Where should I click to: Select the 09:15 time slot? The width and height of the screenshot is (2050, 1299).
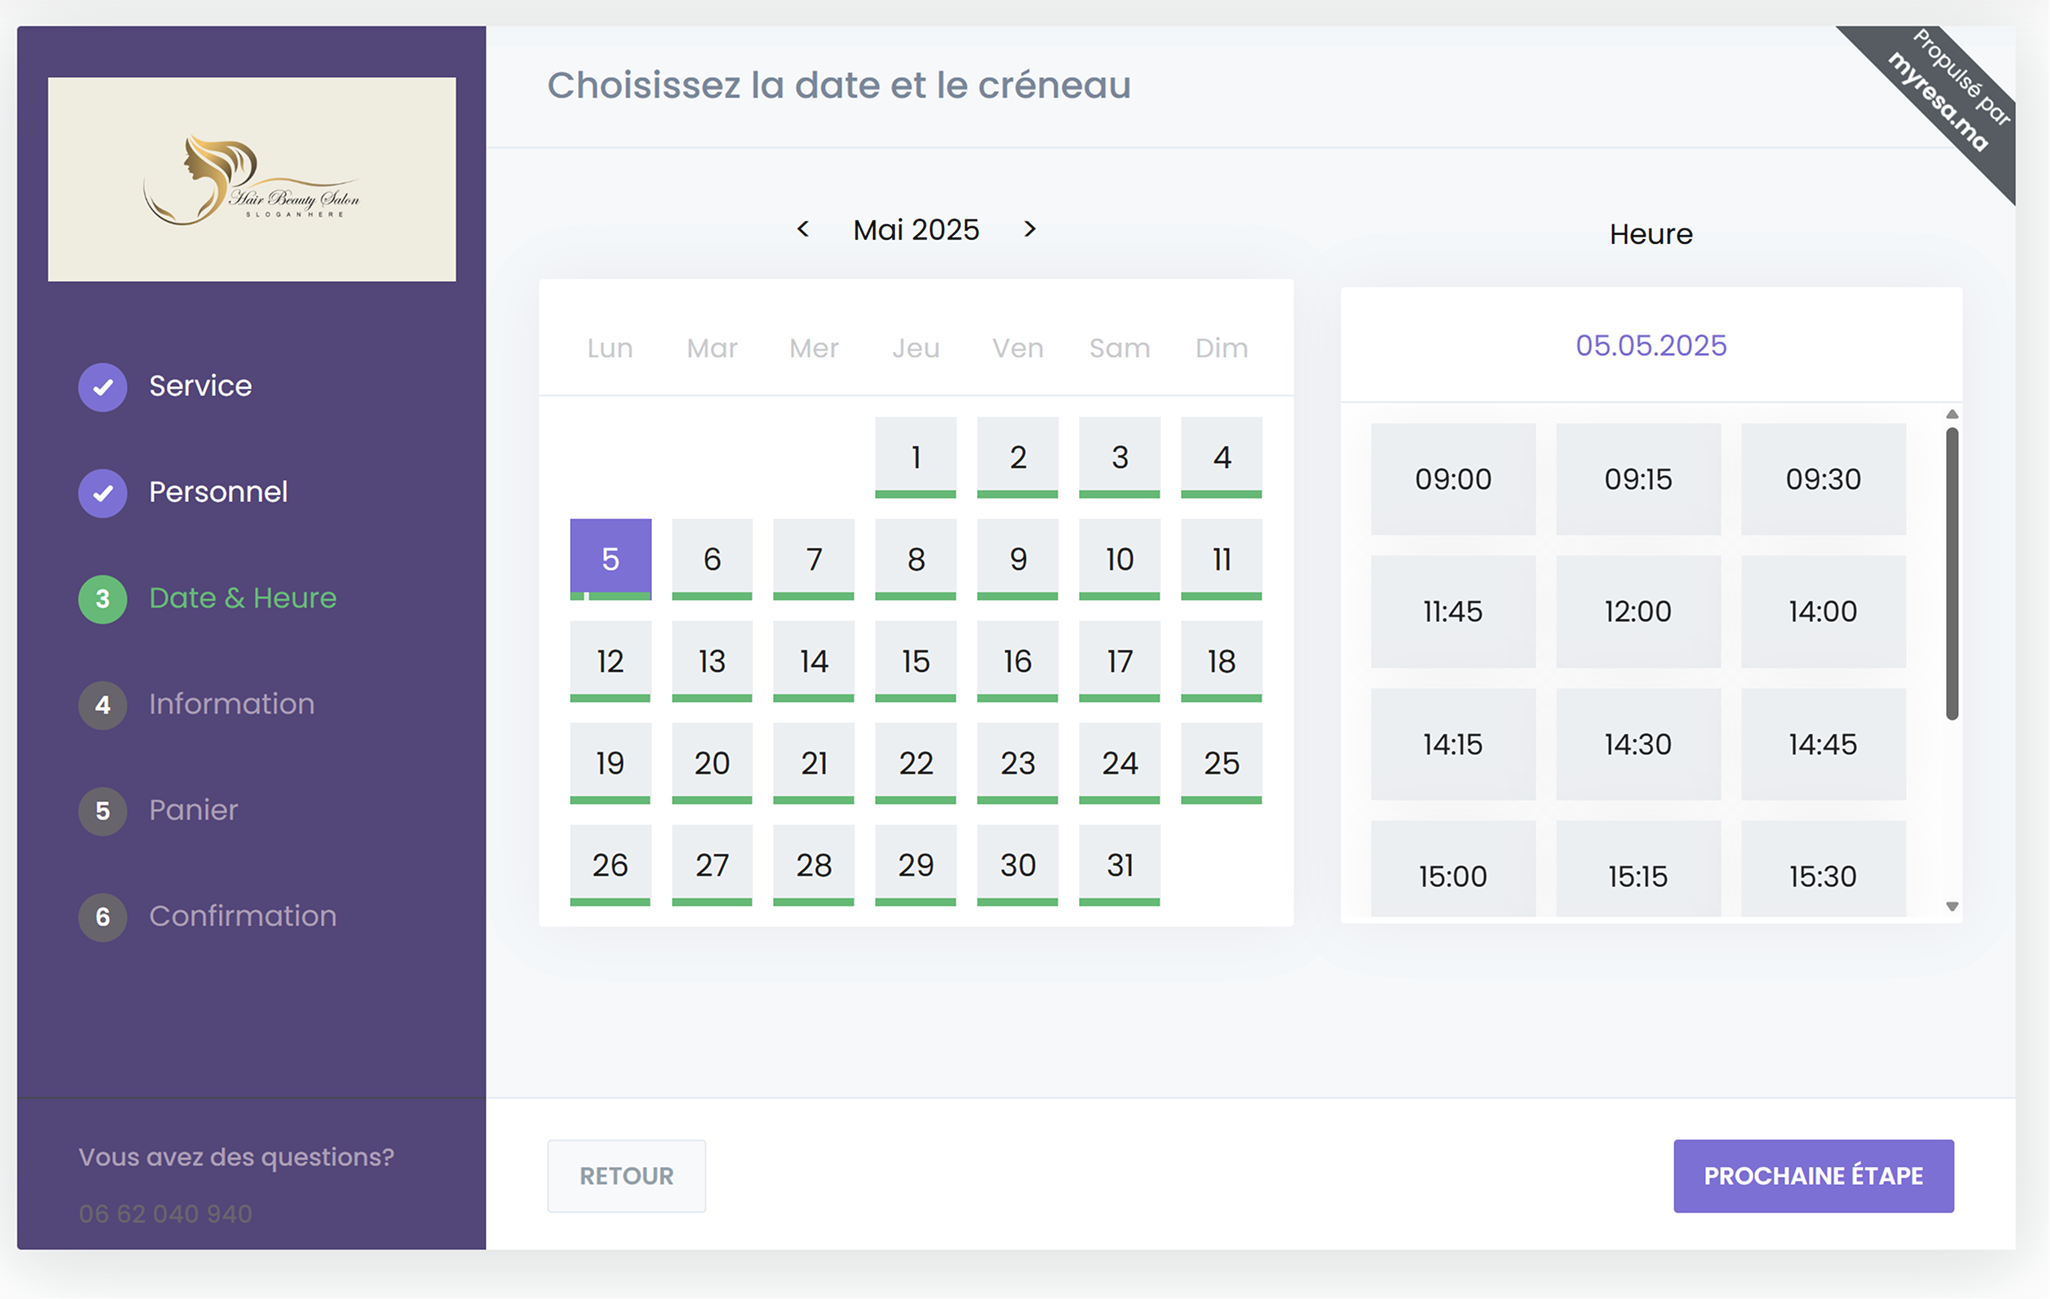point(1637,479)
